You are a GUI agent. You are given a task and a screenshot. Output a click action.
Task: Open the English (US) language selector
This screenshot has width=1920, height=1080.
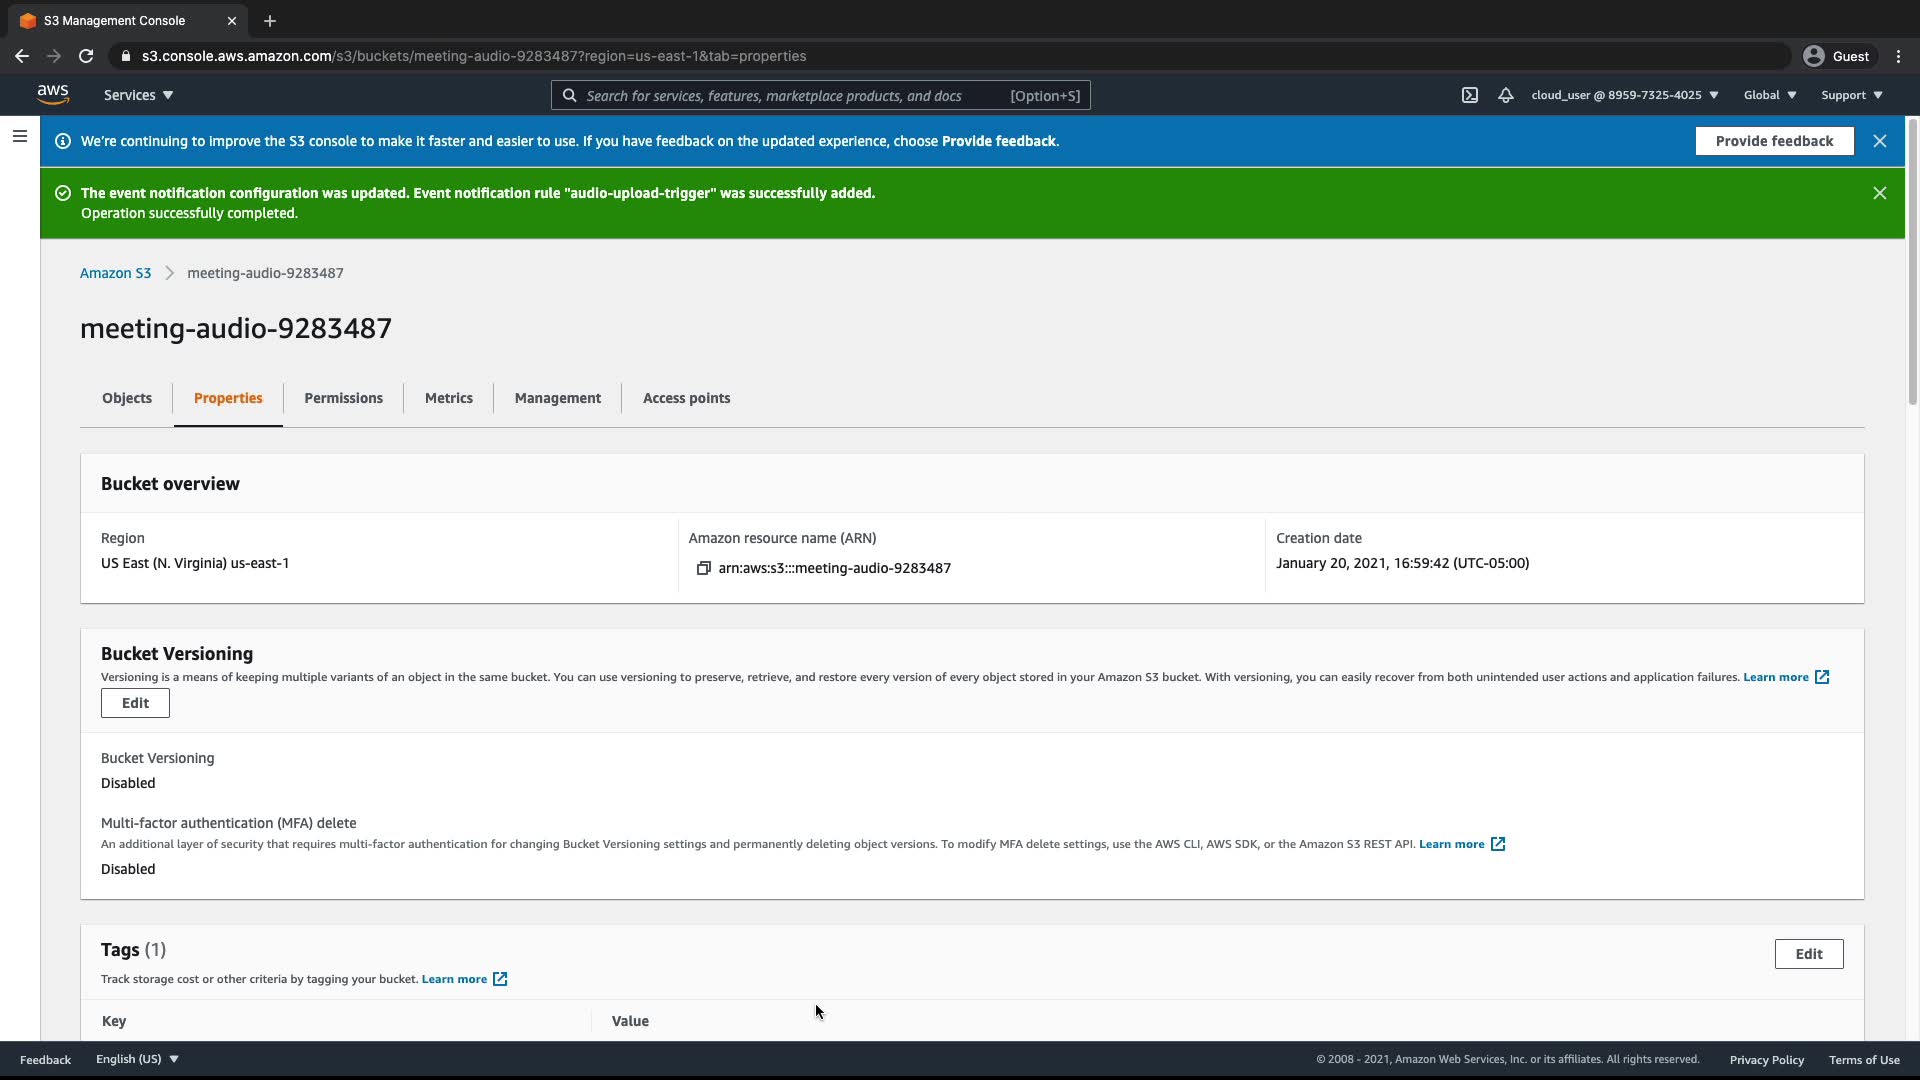[137, 1059]
